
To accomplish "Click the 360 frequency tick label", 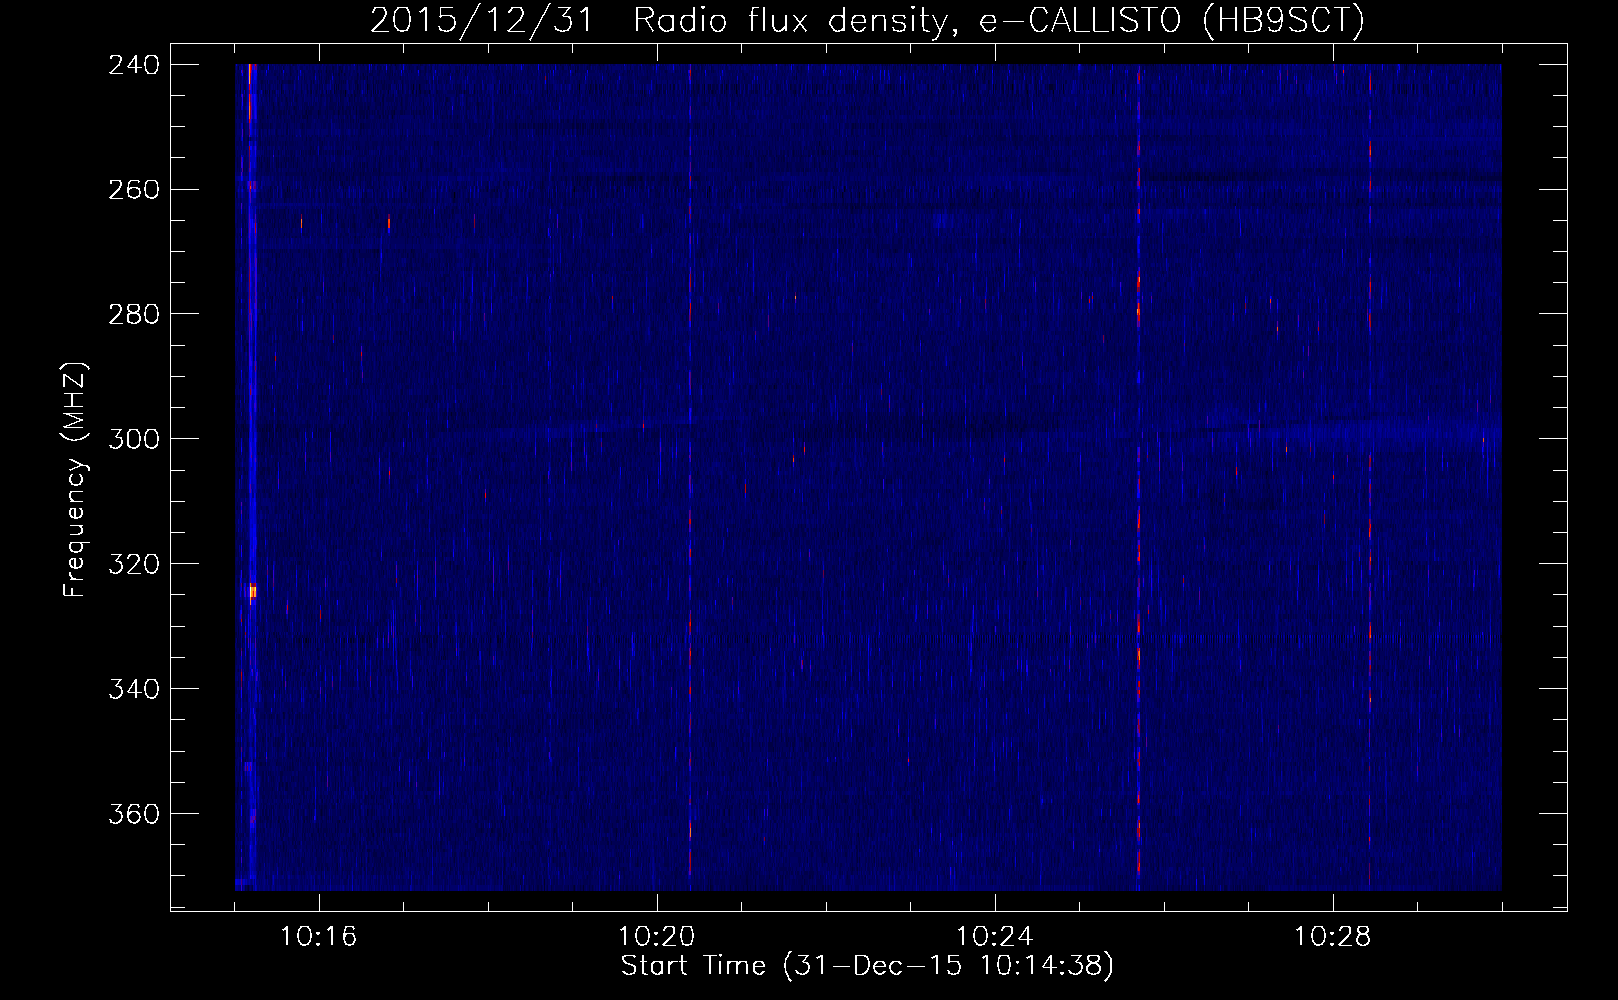I will [133, 814].
